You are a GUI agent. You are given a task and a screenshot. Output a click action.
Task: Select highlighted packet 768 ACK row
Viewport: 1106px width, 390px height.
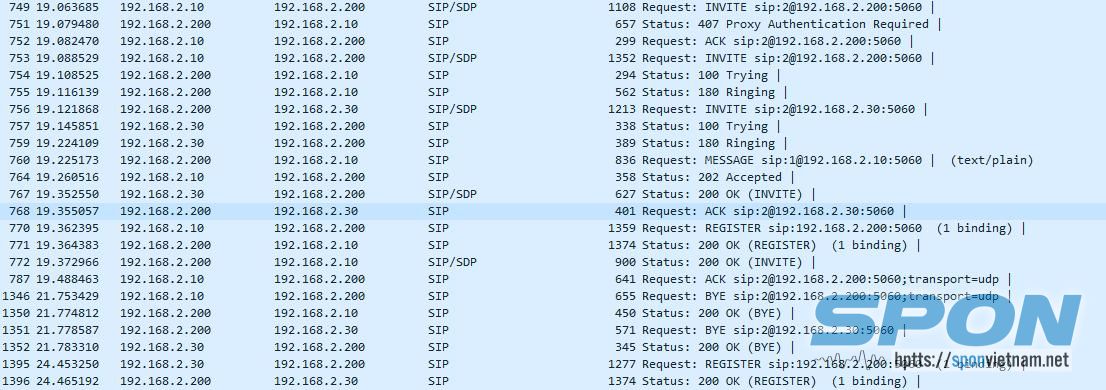click(x=553, y=211)
